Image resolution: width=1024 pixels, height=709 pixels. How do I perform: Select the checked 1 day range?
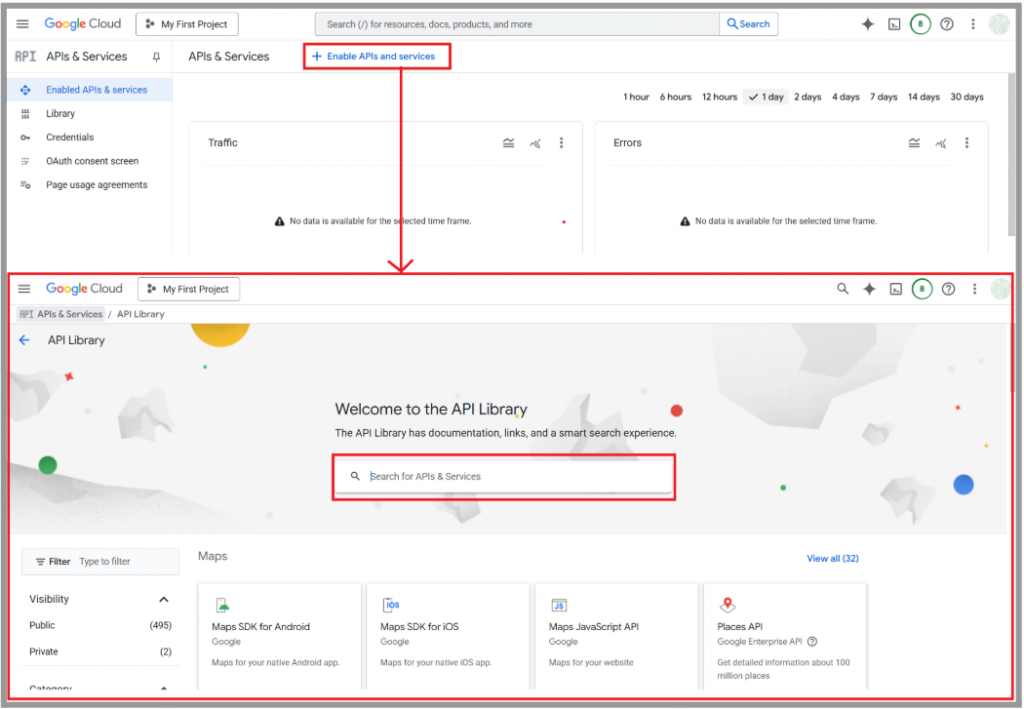pyautogui.click(x=765, y=97)
